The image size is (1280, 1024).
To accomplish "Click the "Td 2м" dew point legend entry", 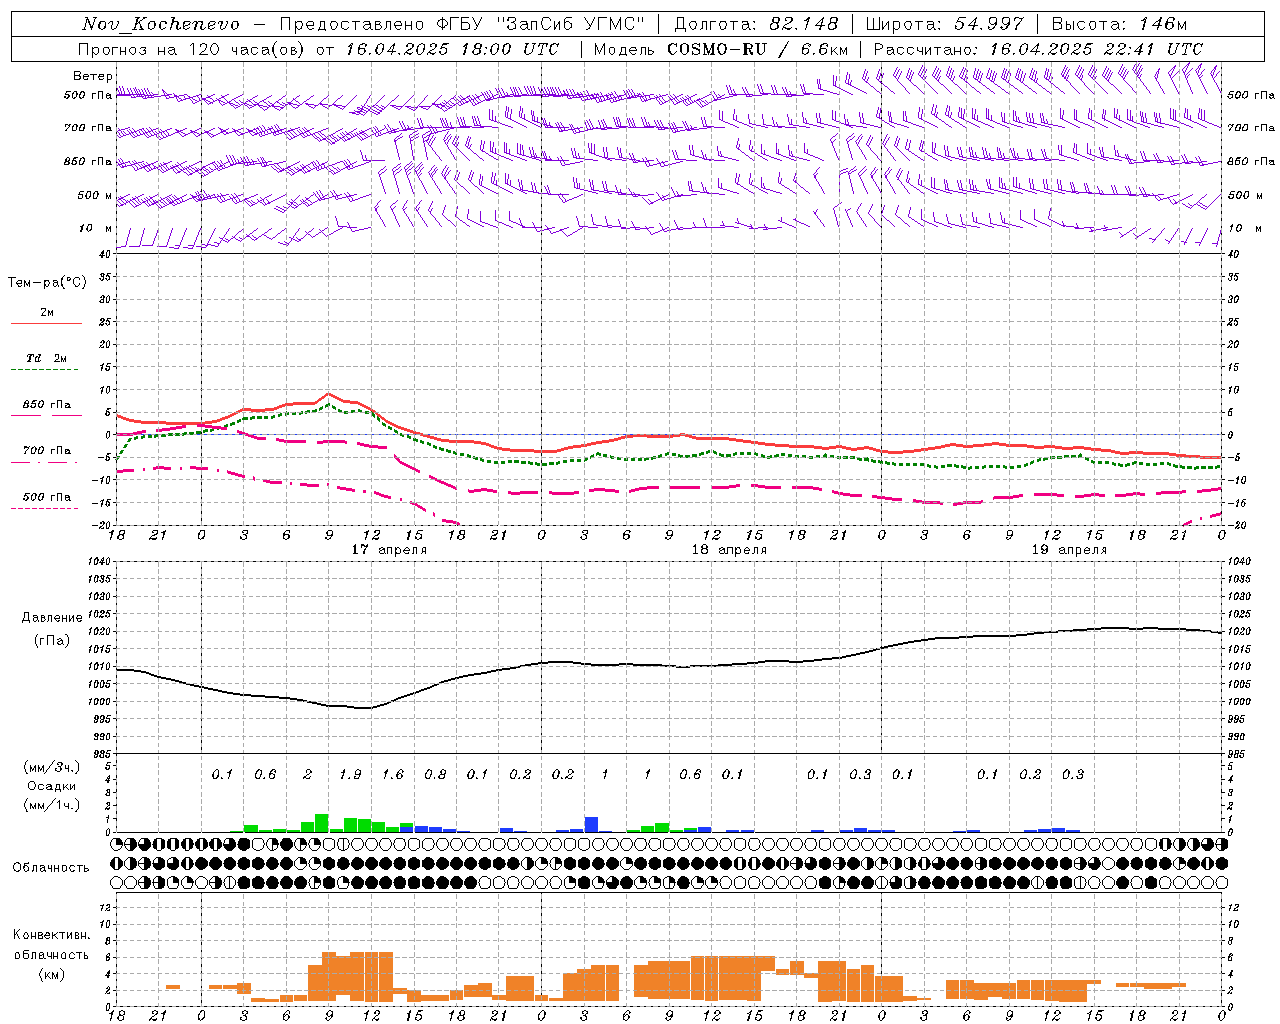I will pos(46,358).
